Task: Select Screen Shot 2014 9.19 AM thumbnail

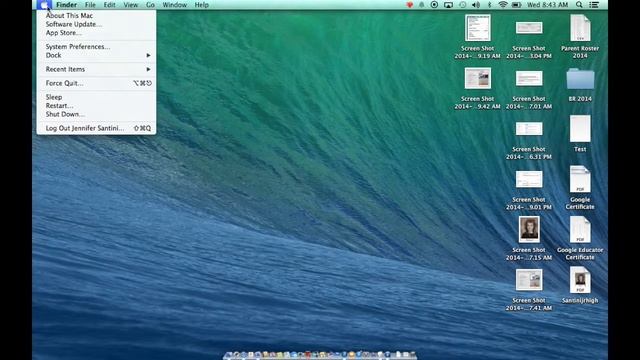Action: (x=478, y=28)
